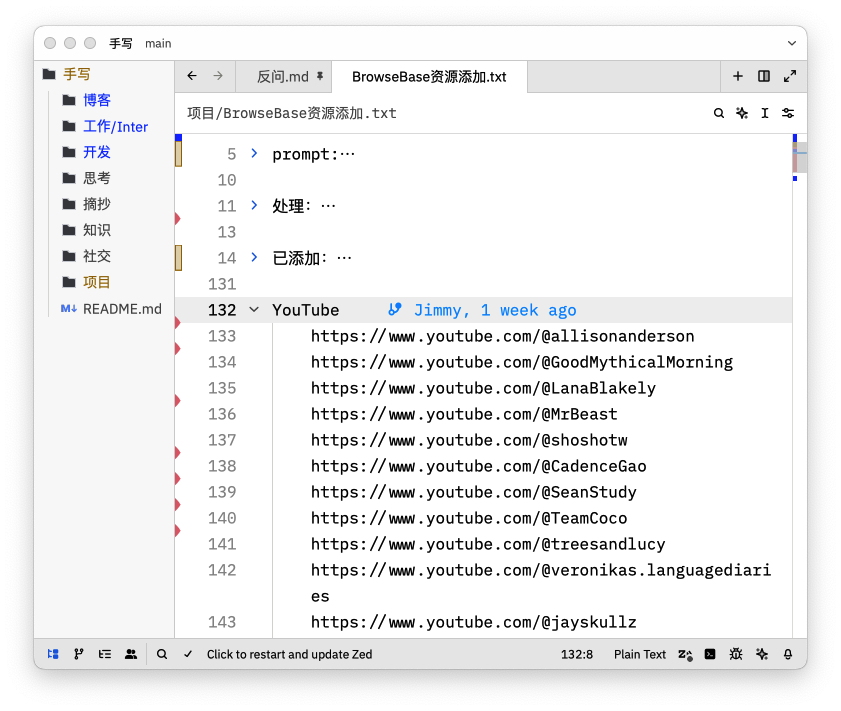This screenshot has height=711, width=841.
Task: Click the pin icon on 反问.md tab
Action: tap(320, 76)
